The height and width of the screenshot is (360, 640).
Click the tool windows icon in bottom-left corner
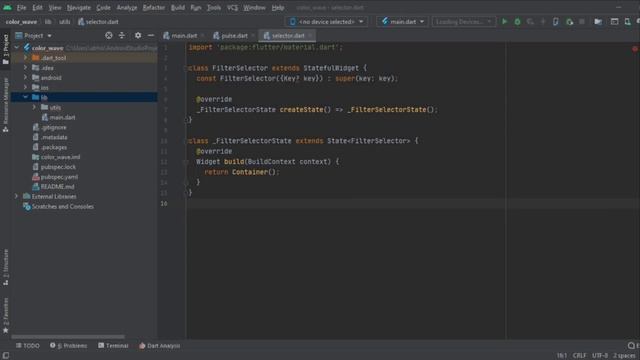click(x=6, y=356)
